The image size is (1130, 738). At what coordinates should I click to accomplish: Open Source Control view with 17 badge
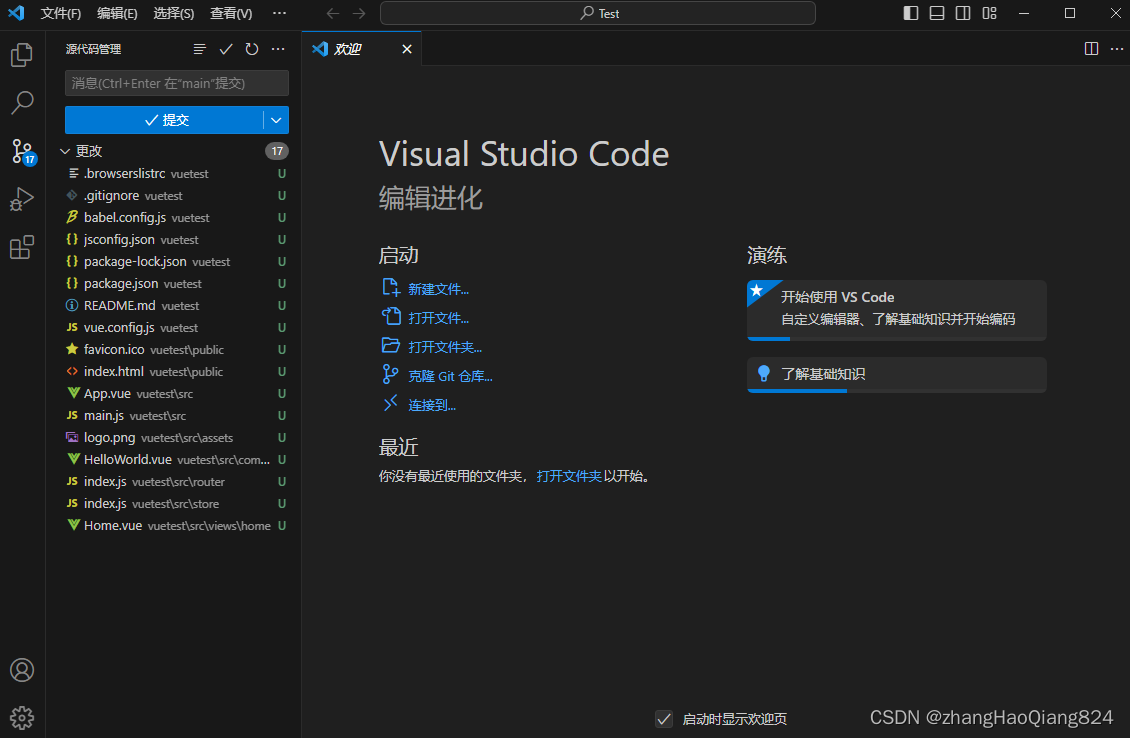[23, 151]
